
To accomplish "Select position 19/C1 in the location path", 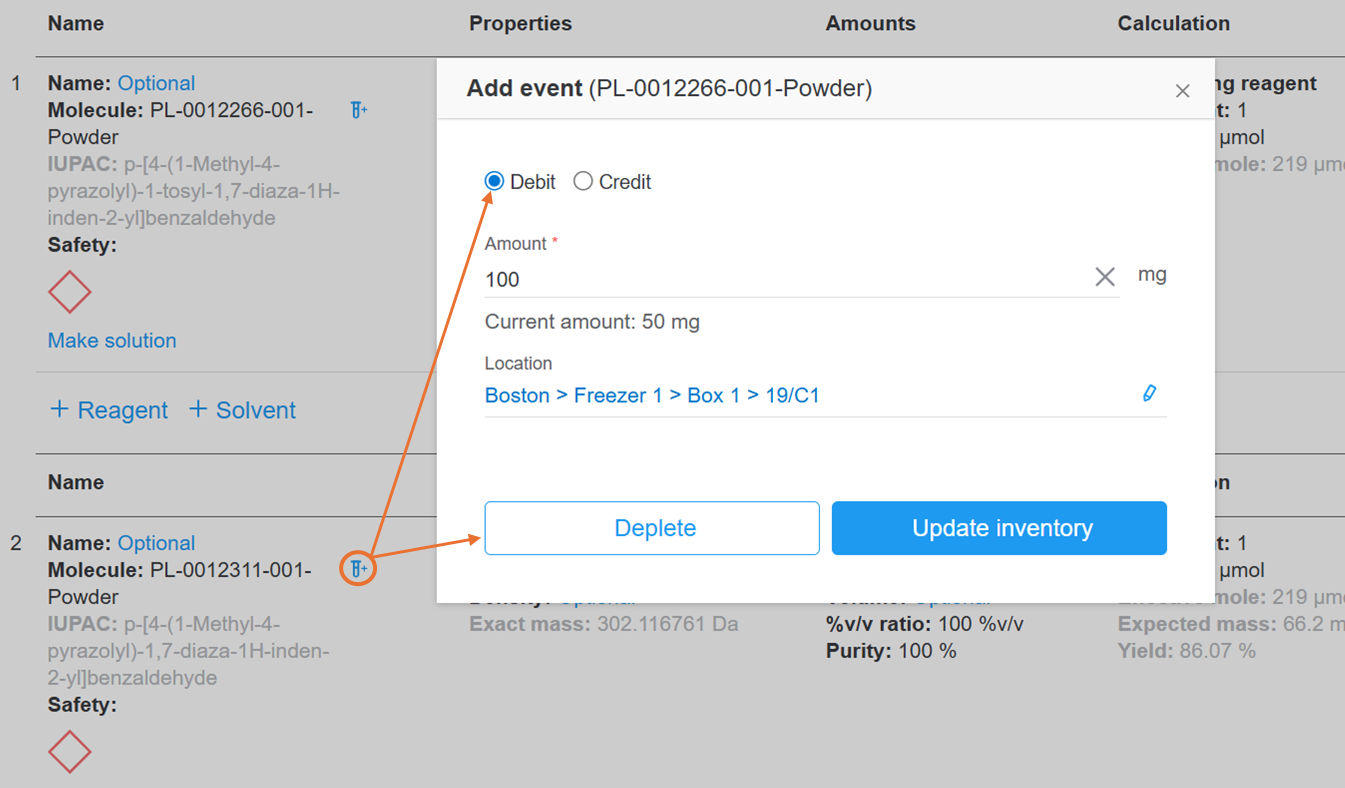I will pyautogui.click(x=788, y=394).
